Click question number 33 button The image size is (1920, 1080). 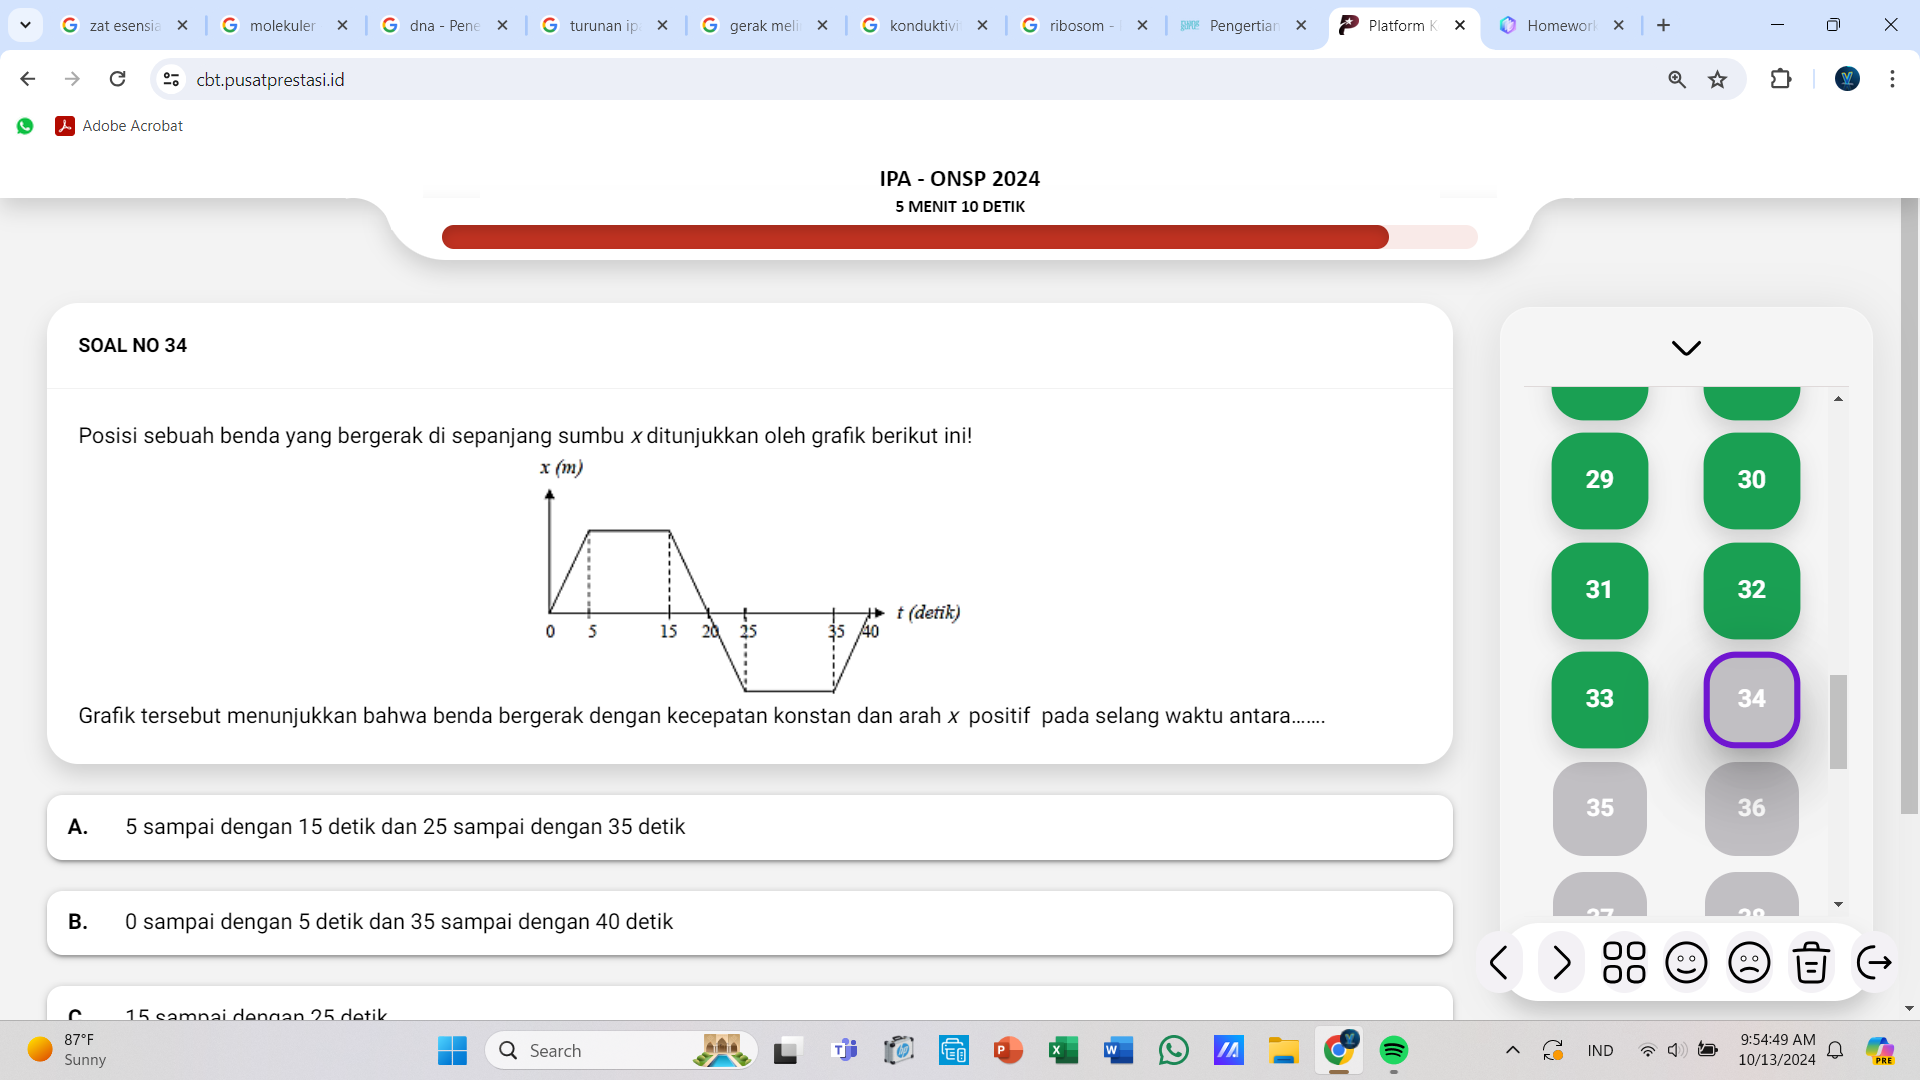click(x=1600, y=698)
